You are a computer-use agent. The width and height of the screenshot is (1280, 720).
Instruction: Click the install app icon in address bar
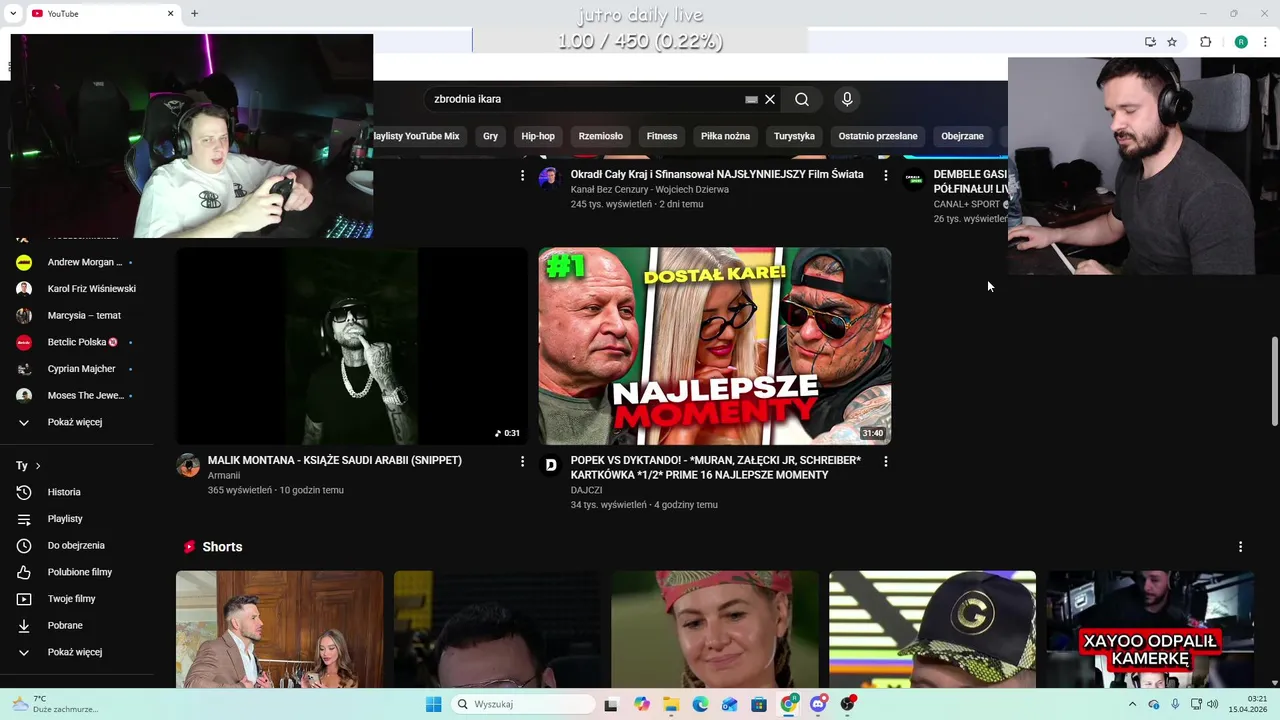coord(1150,42)
